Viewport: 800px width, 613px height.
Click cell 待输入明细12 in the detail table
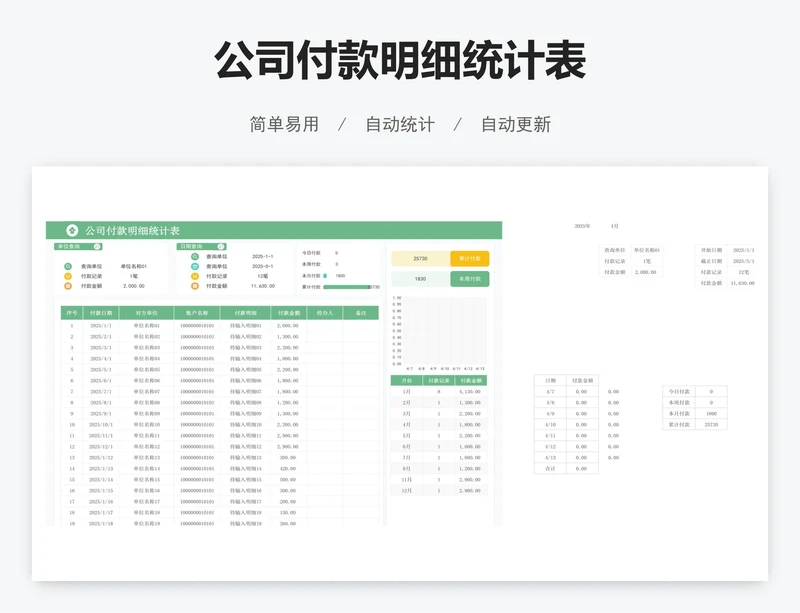[245, 447]
